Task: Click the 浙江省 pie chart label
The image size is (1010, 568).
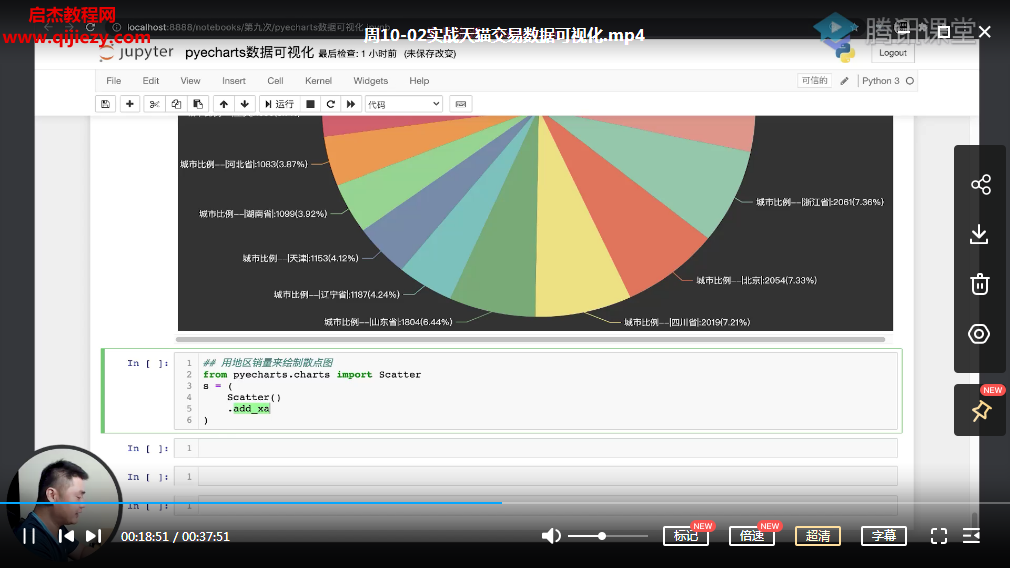Action: (x=819, y=202)
